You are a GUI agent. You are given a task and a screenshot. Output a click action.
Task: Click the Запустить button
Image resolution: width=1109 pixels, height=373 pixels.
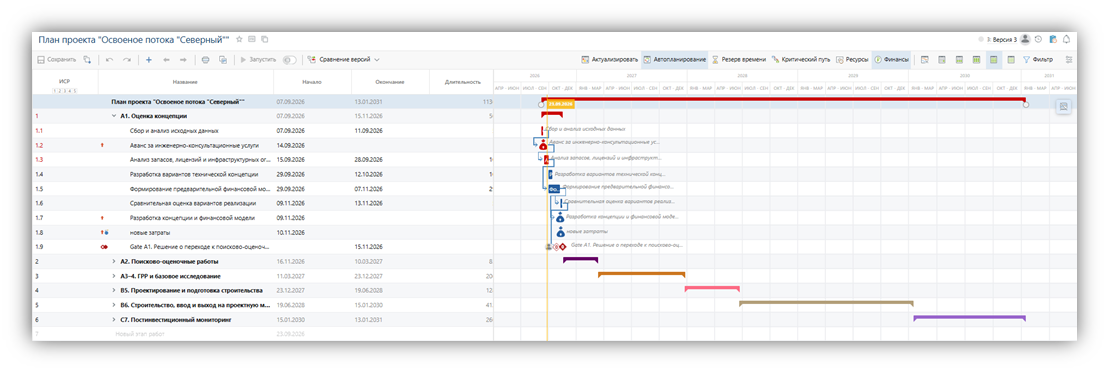(x=258, y=60)
